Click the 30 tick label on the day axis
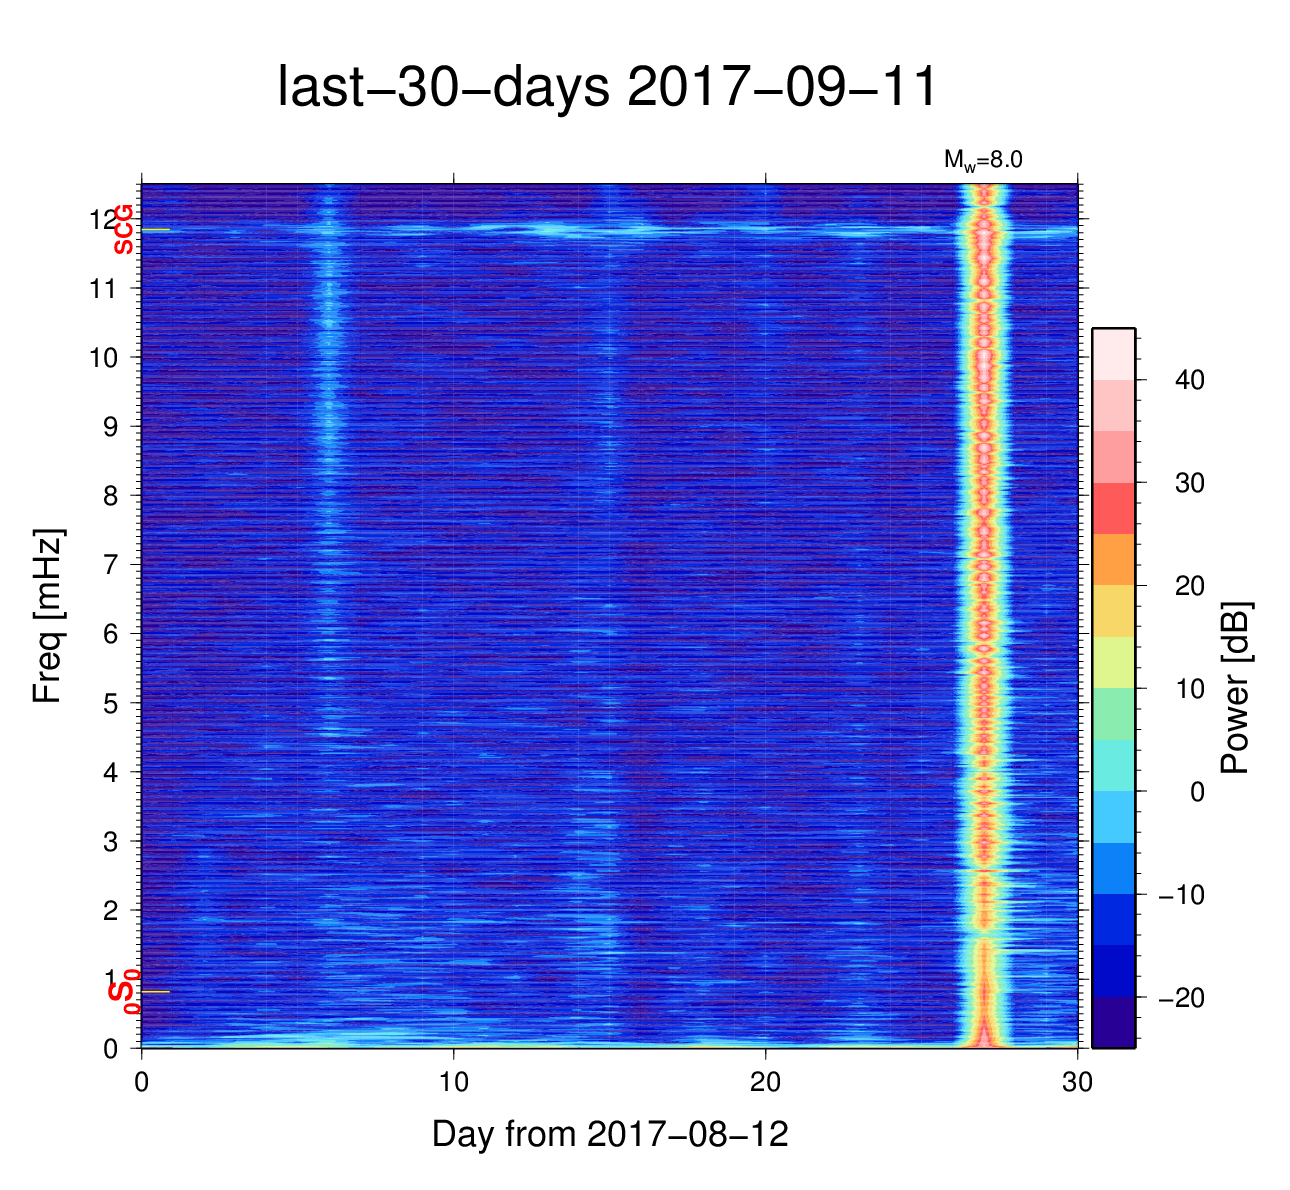The height and width of the screenshot is (1190, 1290). click(x=1077, y=1083)
